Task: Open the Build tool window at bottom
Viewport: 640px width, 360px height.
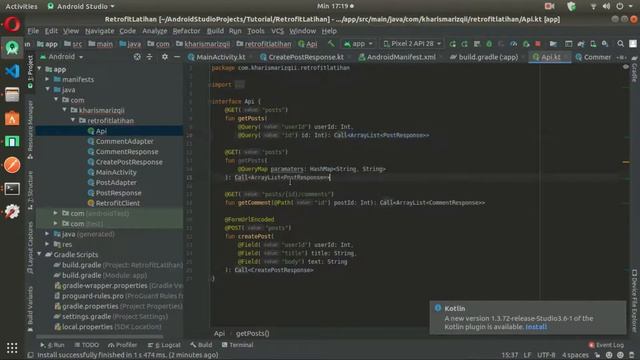Action: click(x=201, y=345)
